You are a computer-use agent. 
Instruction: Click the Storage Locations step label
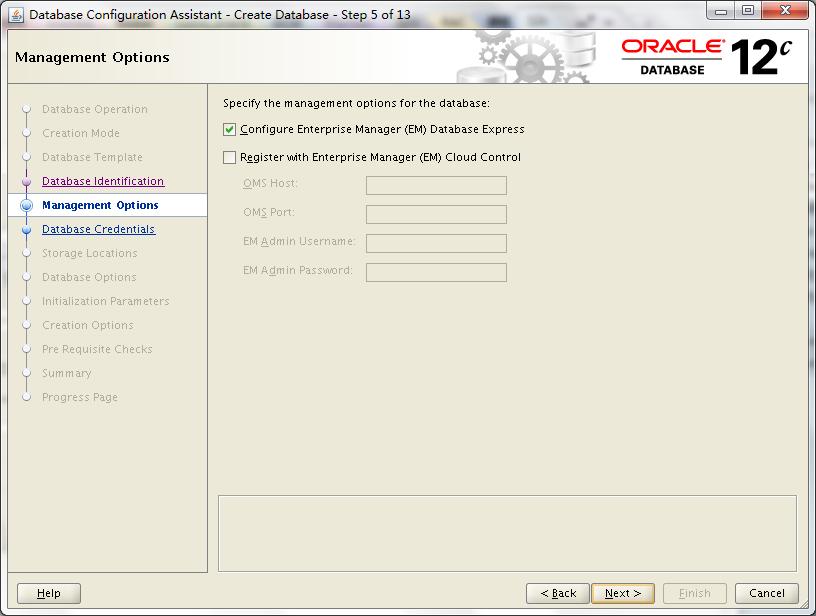pos(90,253)
